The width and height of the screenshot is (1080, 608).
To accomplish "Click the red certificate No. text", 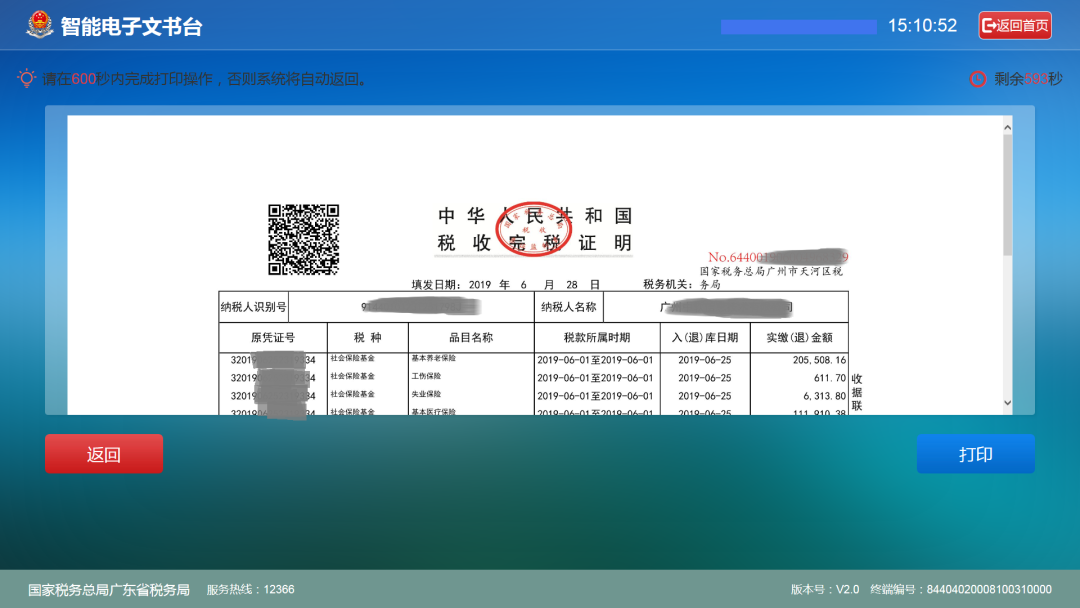I will (x=778, y=257).
